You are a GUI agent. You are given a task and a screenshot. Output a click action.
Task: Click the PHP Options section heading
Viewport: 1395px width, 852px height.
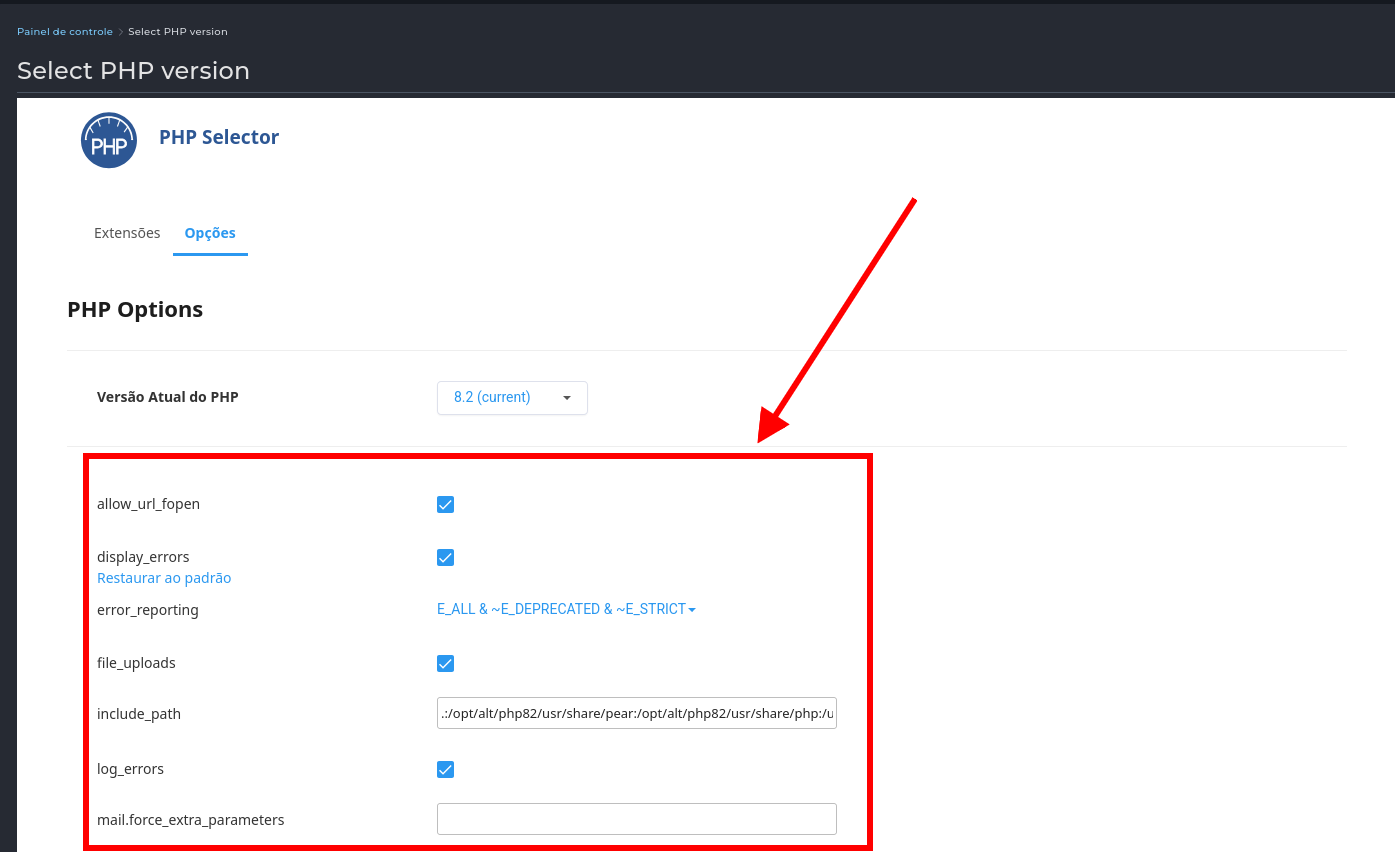click(x=135, y=310)
